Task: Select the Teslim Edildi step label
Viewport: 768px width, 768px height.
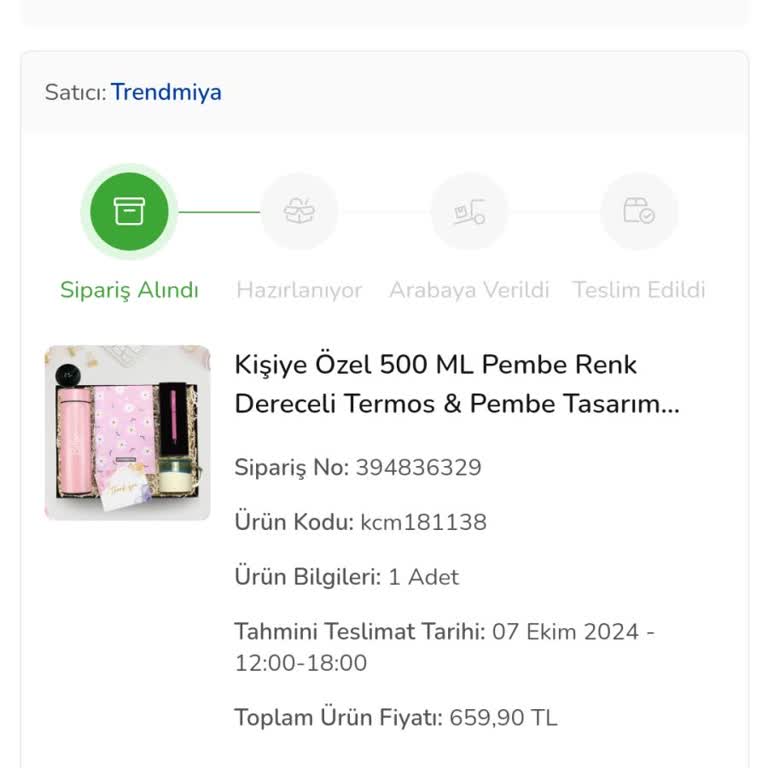Action: (x=639, y=290)
